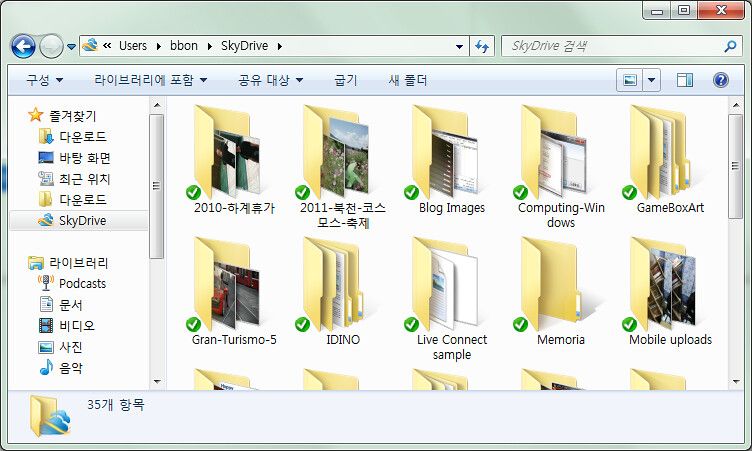Click SkyDrive folder icon in details pane
Viewport: 752px width, 451px height.
pos(50,415)
